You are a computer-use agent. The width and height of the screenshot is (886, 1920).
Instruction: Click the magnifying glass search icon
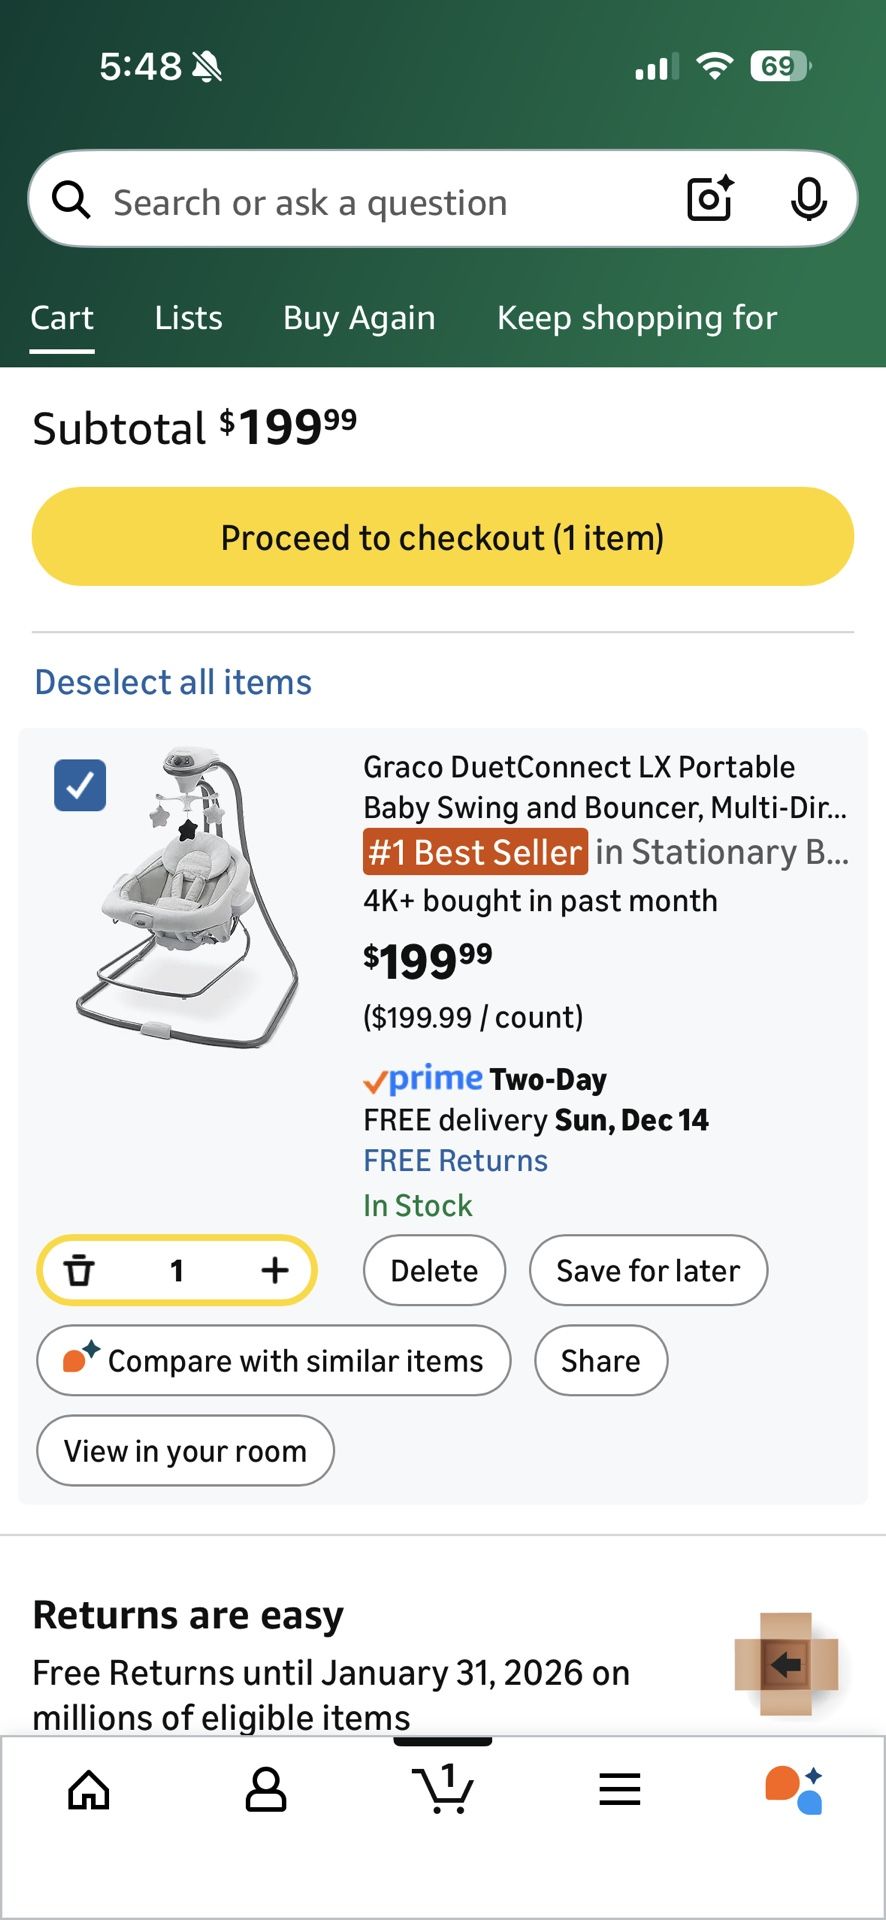point(70,200)
